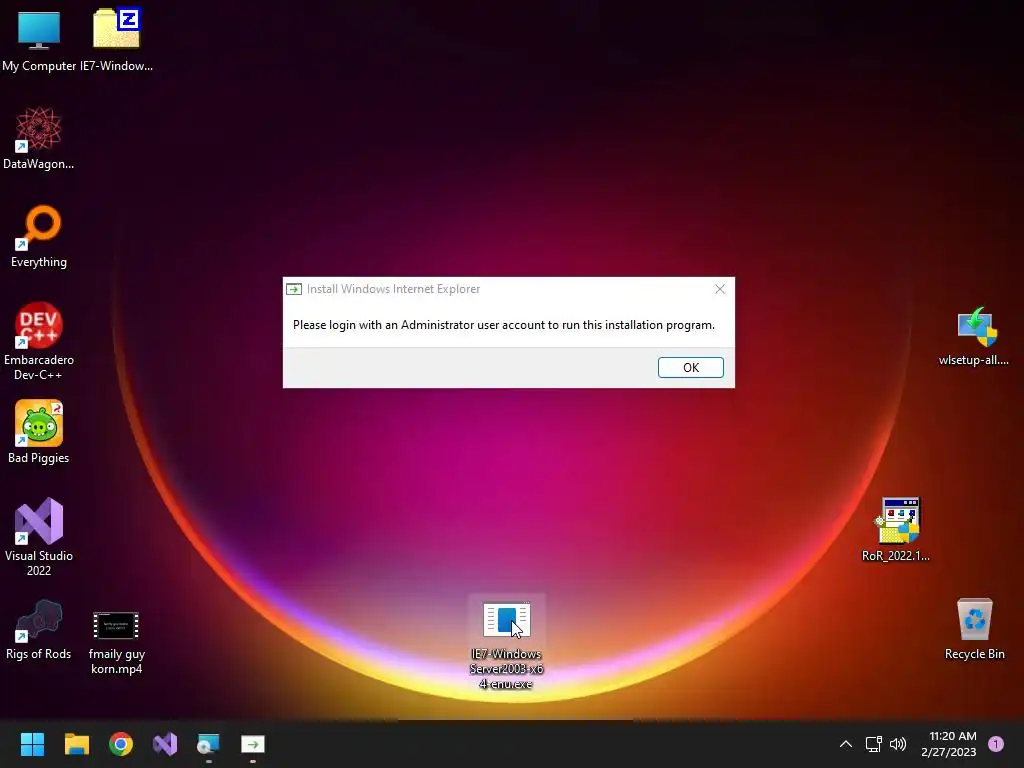Select the Bad Piggies game shortcut

point(39,432)
